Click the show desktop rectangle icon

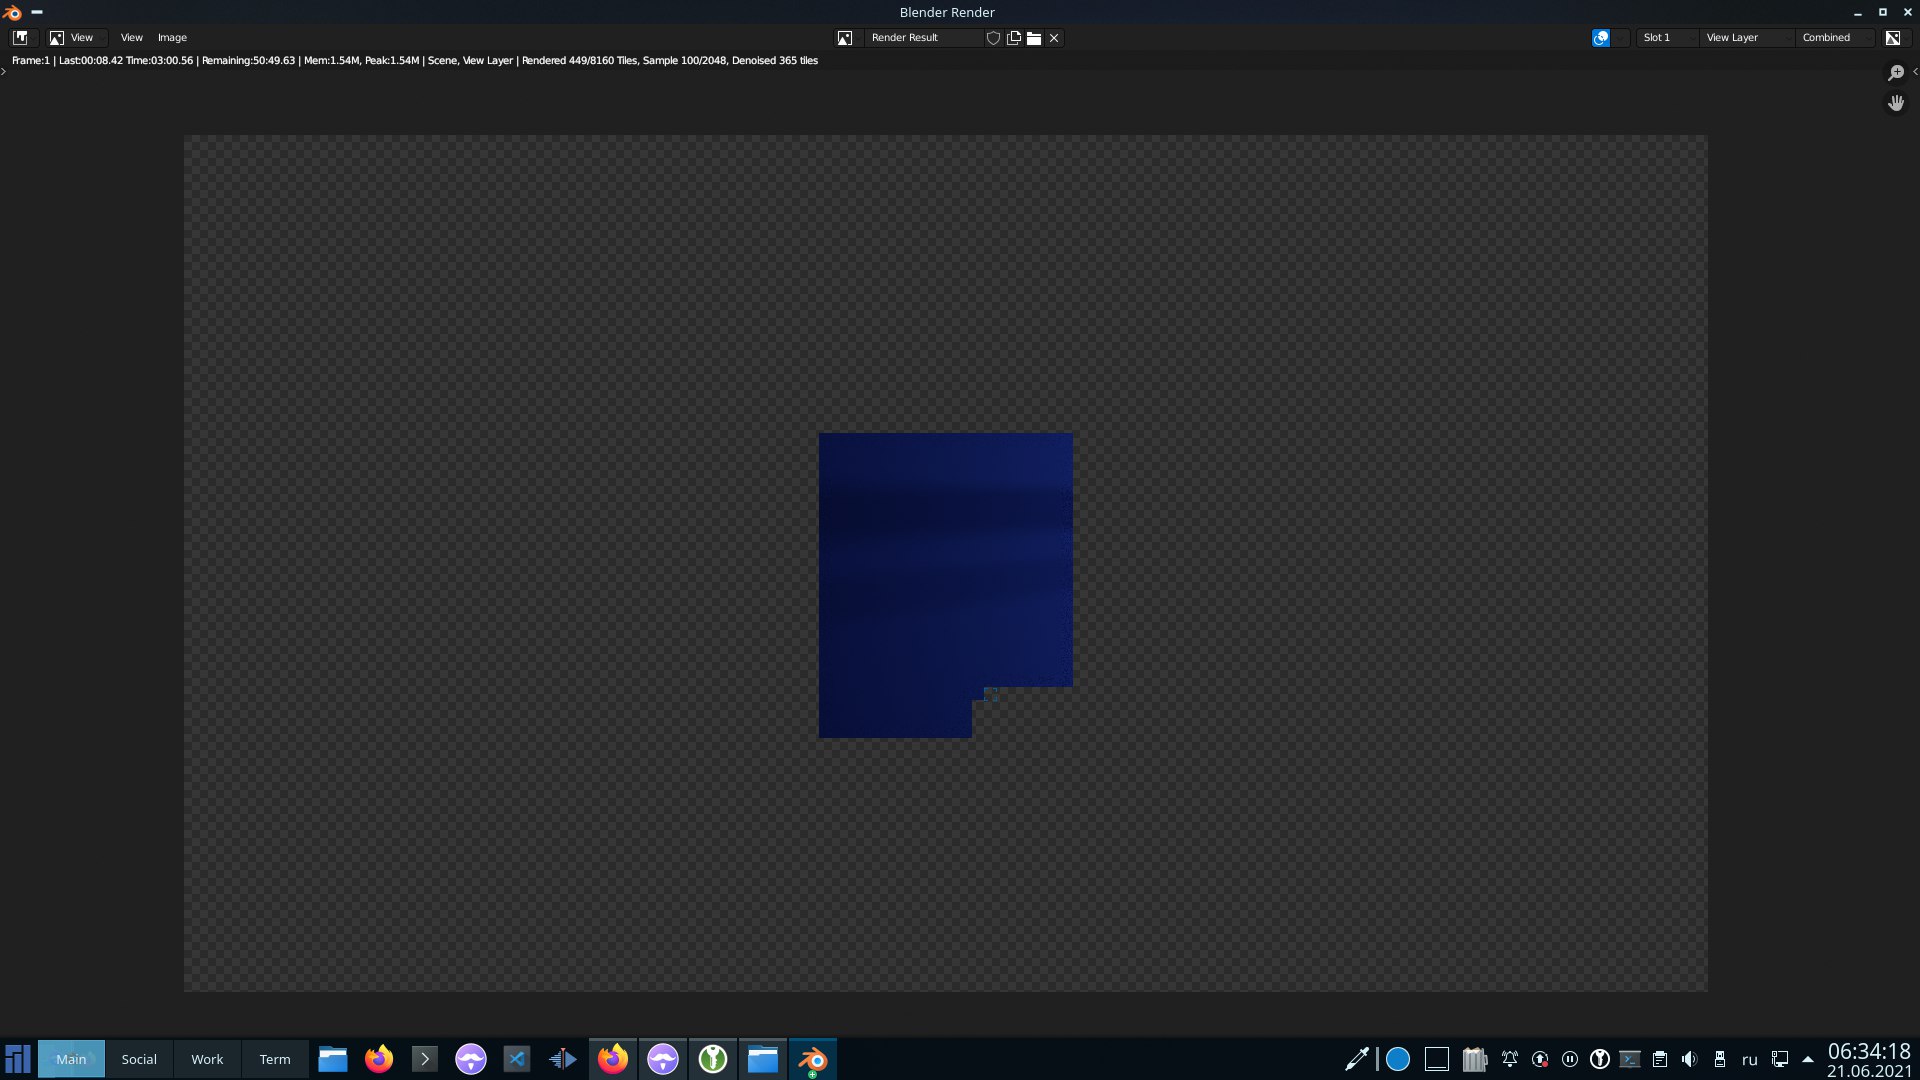[1437, 1059]
